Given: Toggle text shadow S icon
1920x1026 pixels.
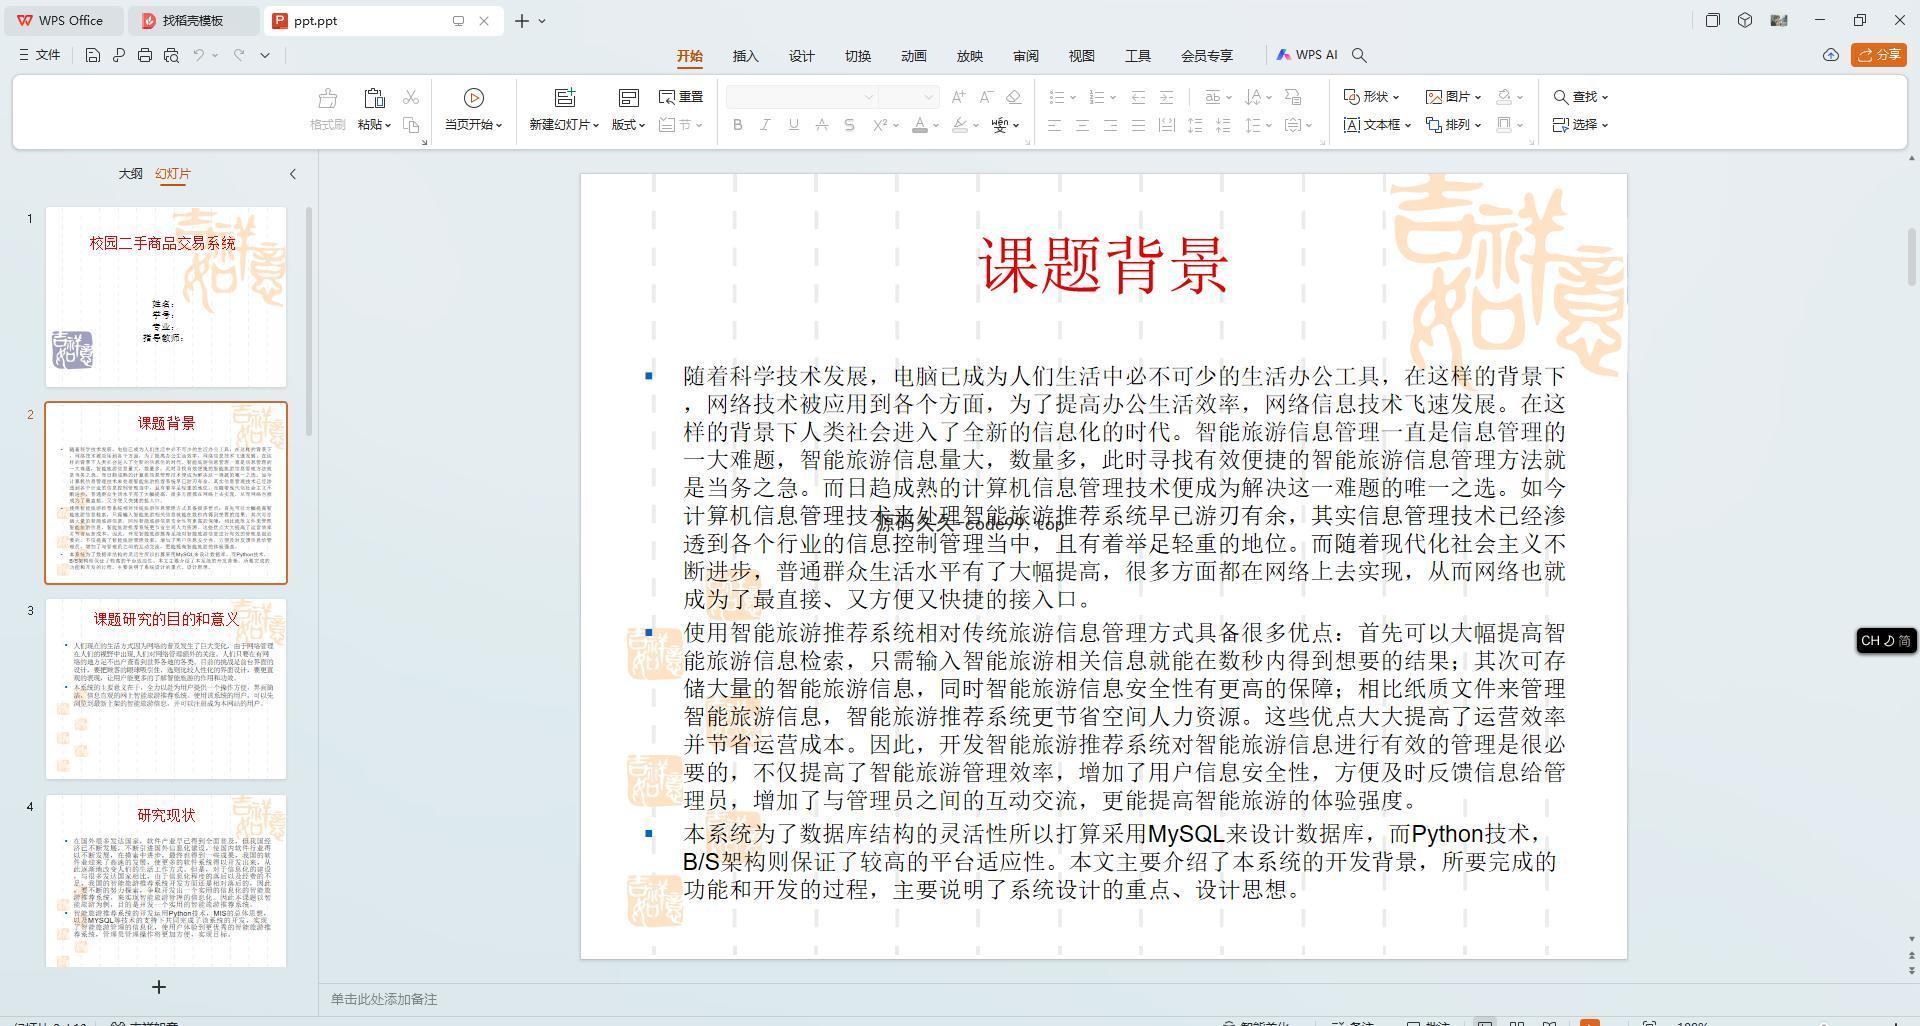Looking at the screenshot, I should [849, 125].
